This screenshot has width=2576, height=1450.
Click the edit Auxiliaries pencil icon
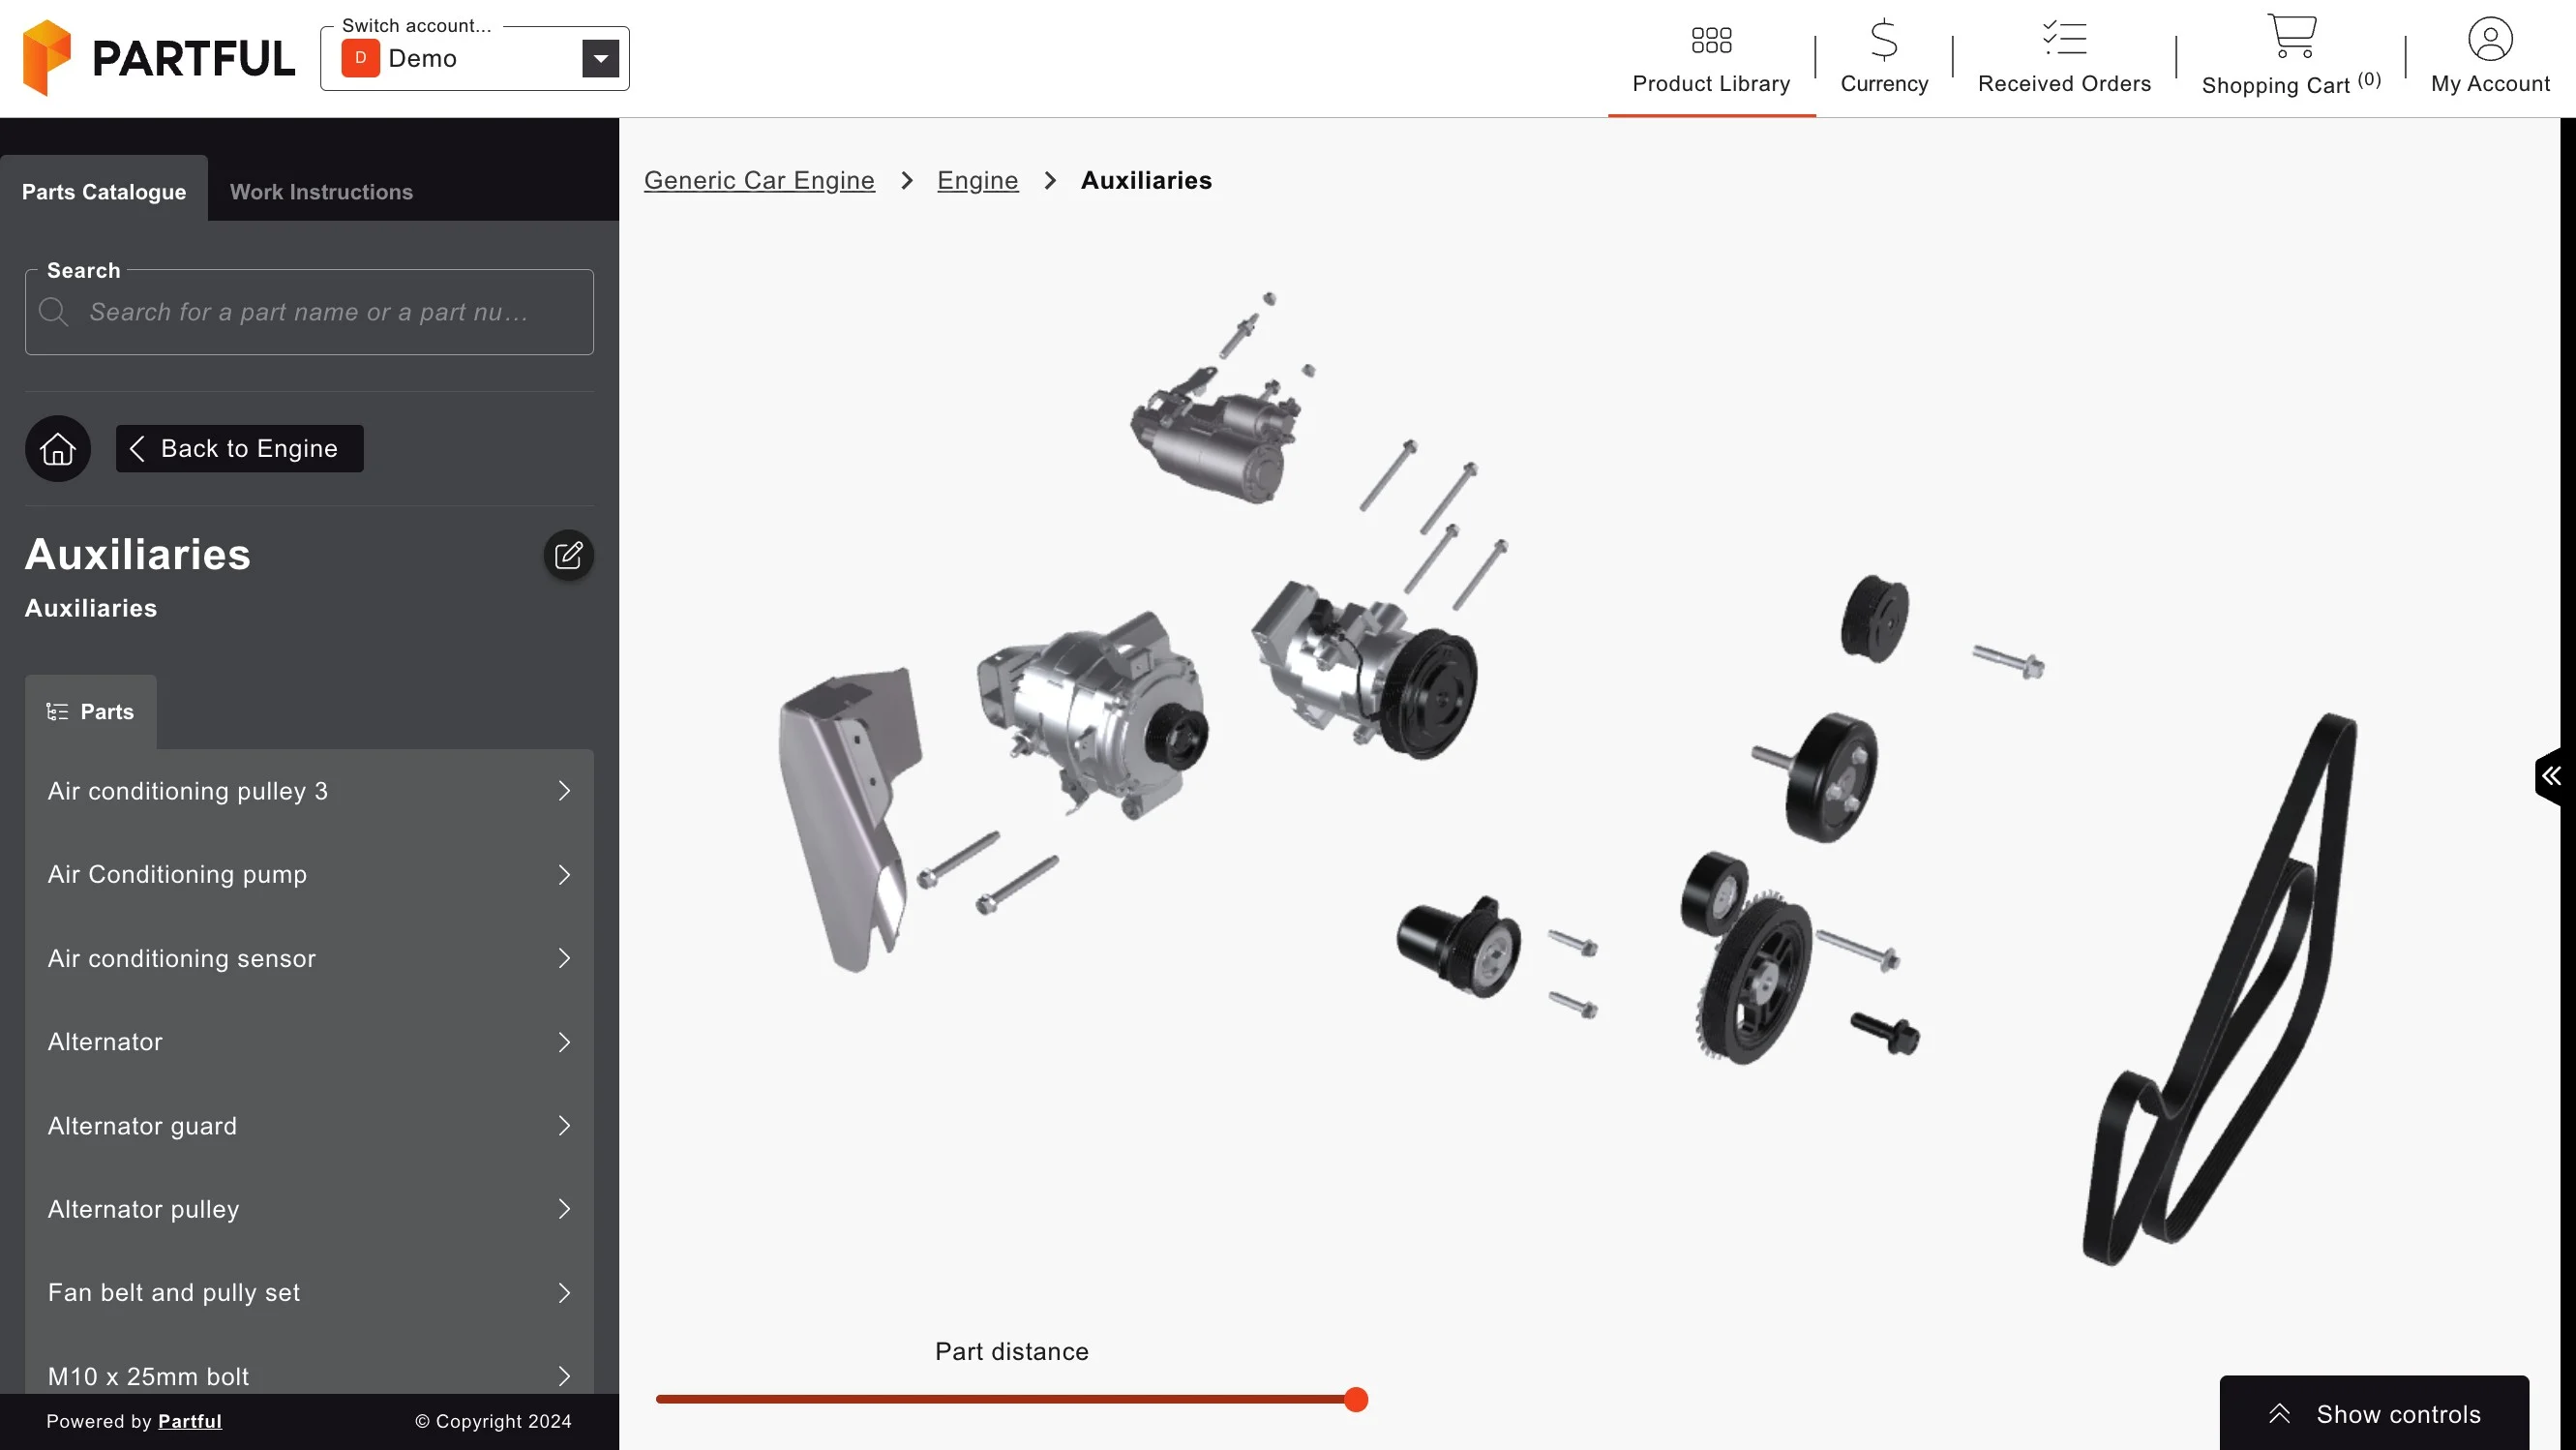[568, 555]
